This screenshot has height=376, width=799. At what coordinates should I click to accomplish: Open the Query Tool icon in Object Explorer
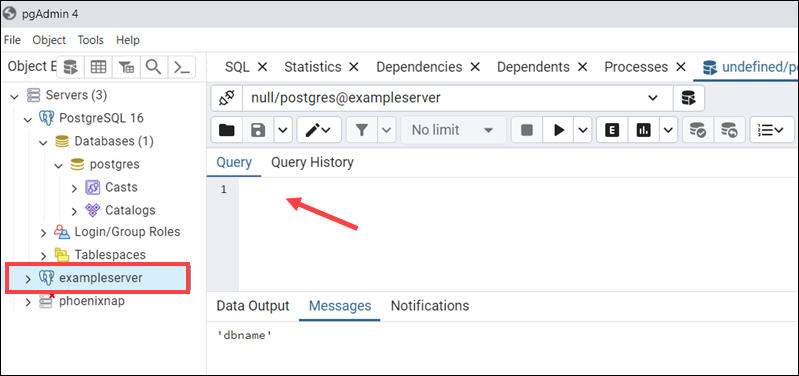(x=71, y=67)
